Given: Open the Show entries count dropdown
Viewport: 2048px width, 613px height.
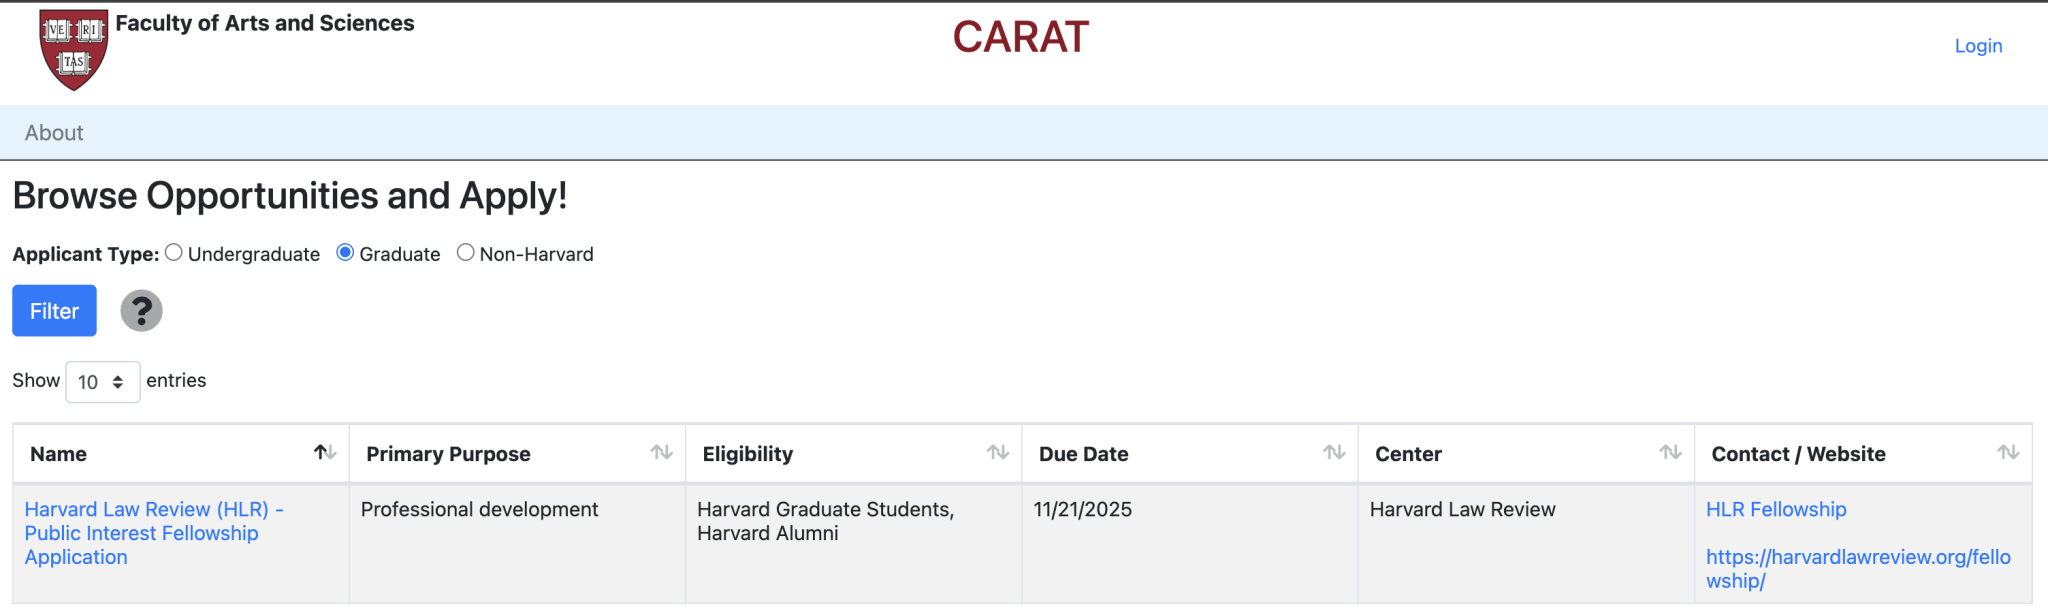Looking at the screenshot, I should coord(103,382).
